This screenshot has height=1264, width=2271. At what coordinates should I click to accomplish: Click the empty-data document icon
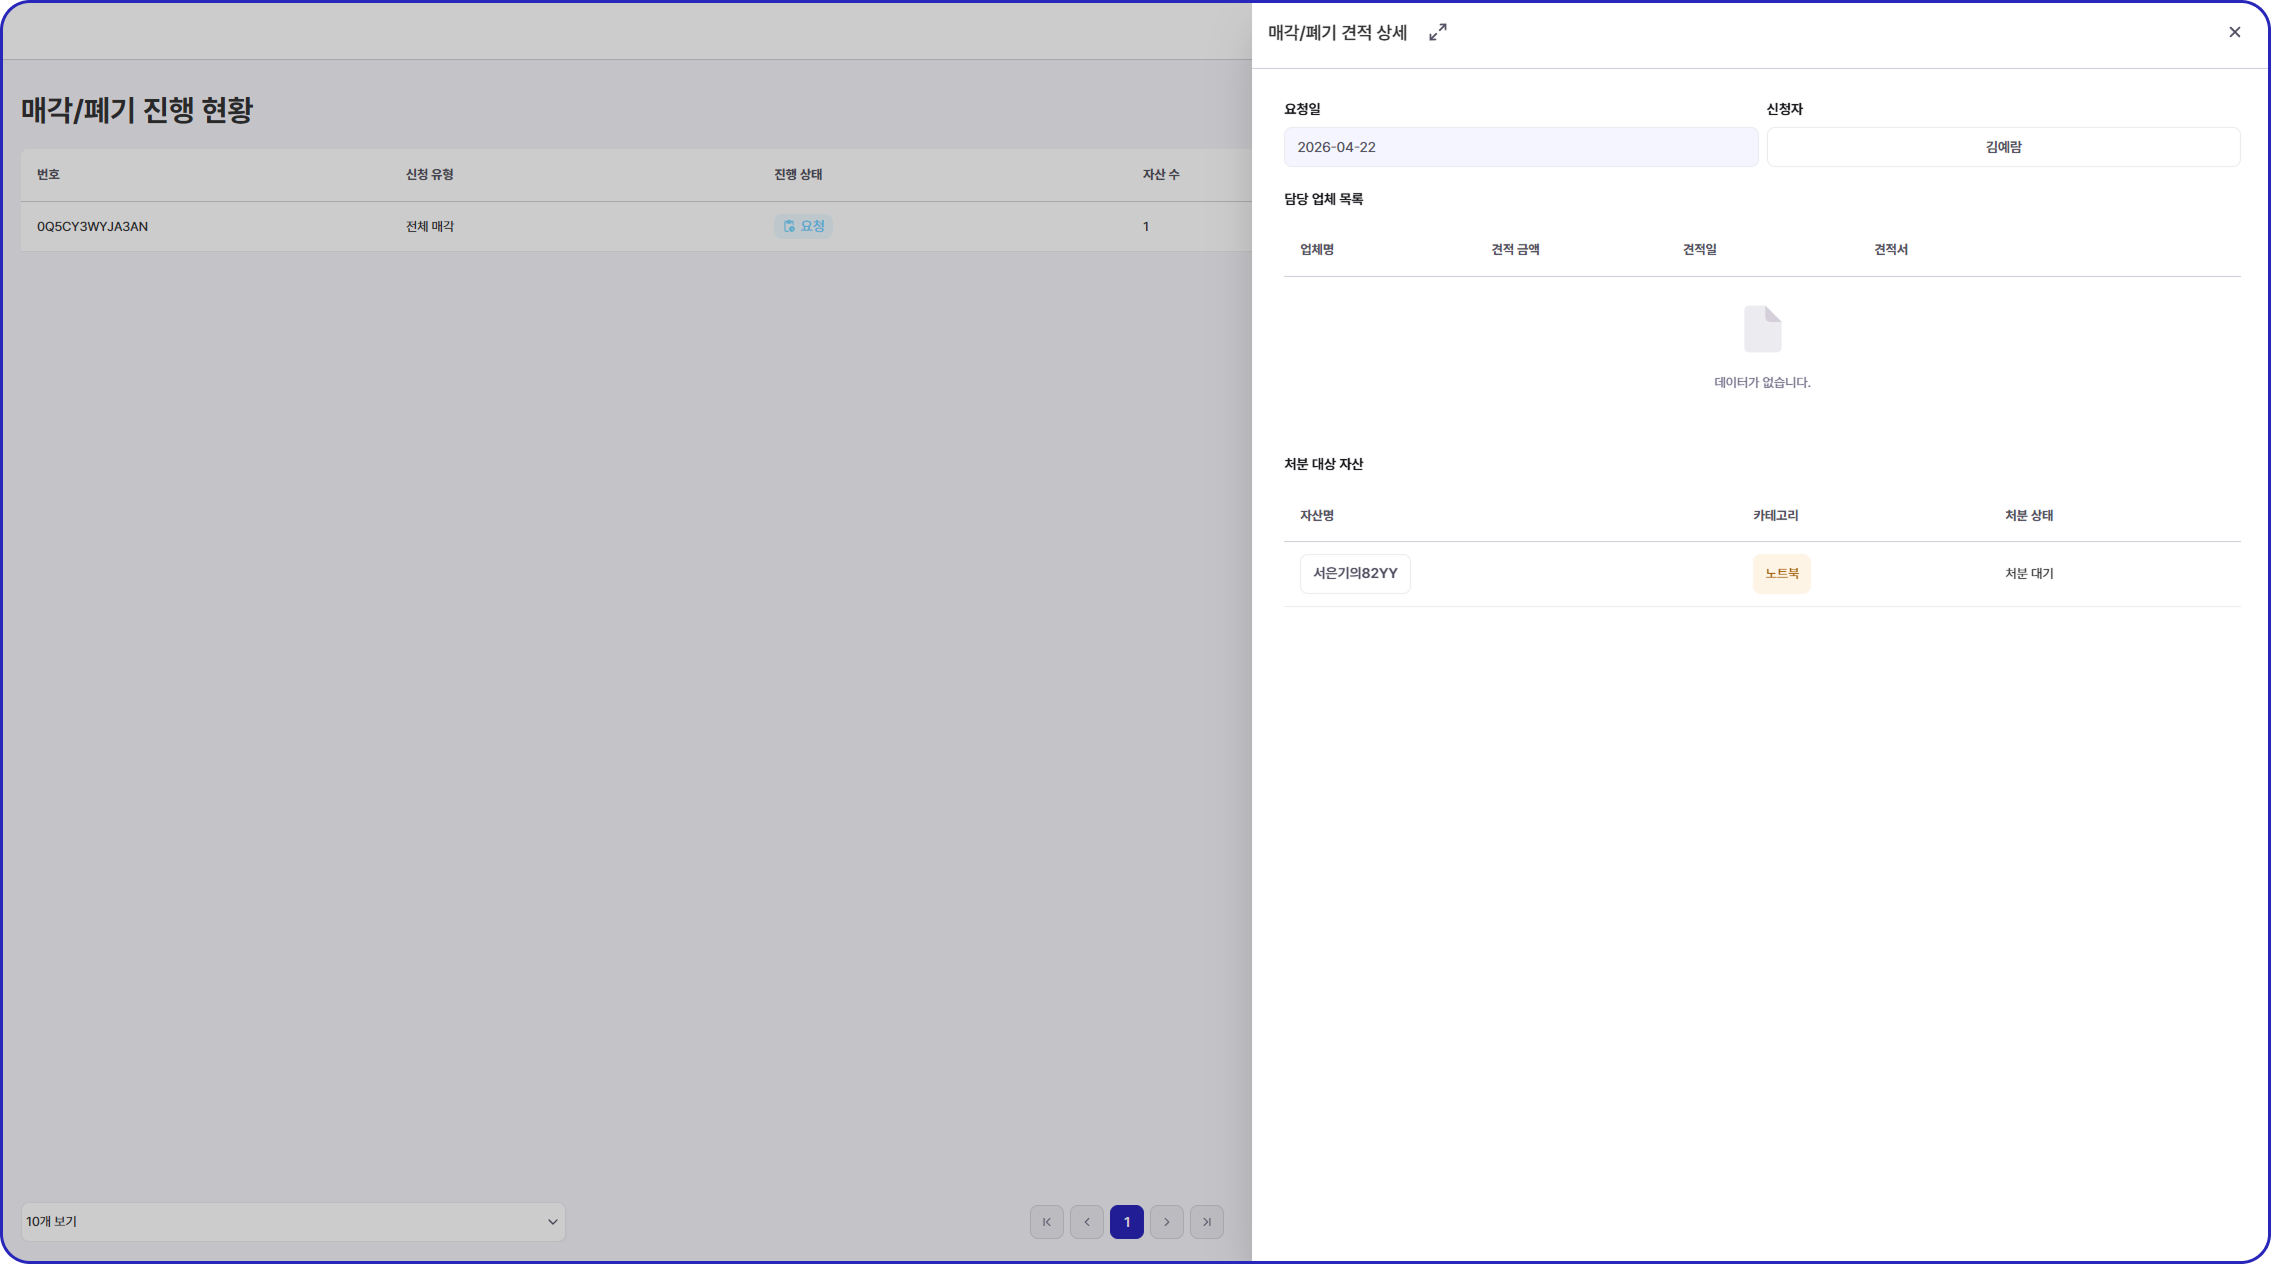tap(1762, 329)
